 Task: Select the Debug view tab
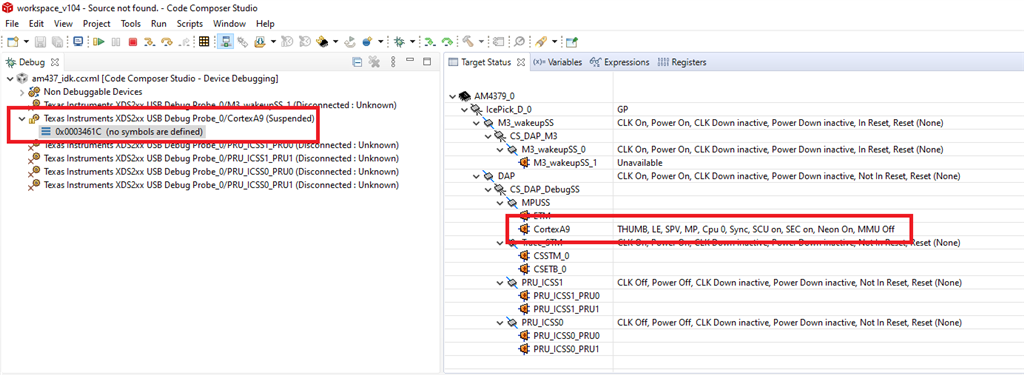coord(31,62)
